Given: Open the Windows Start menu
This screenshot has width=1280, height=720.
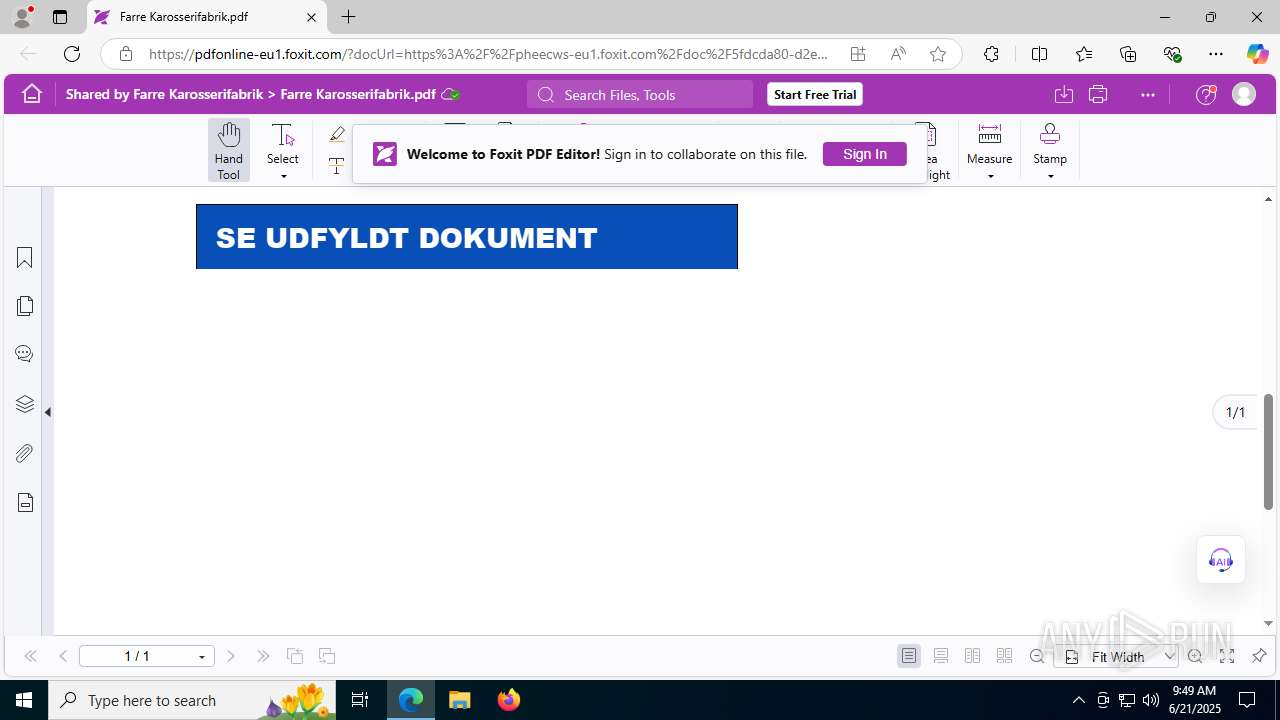Looking at the screenshot, I should tap(24, 700).
